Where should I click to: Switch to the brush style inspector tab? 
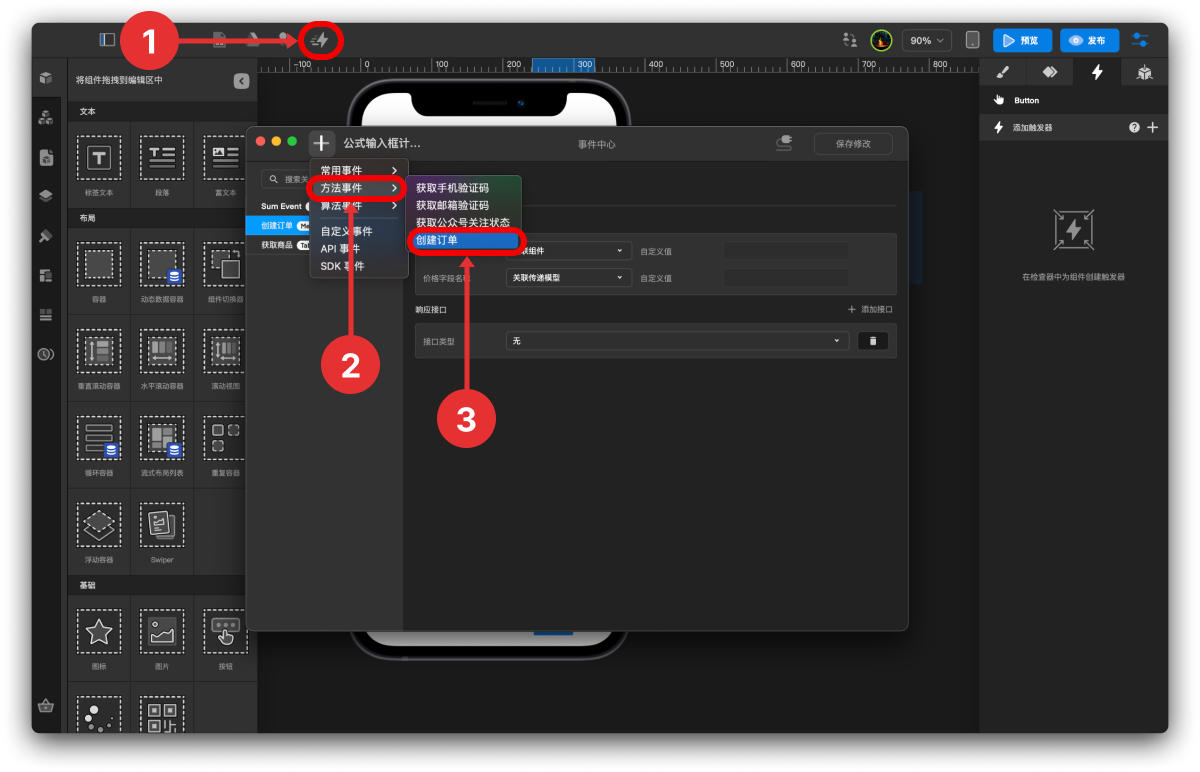click(x=1003, y=72)
